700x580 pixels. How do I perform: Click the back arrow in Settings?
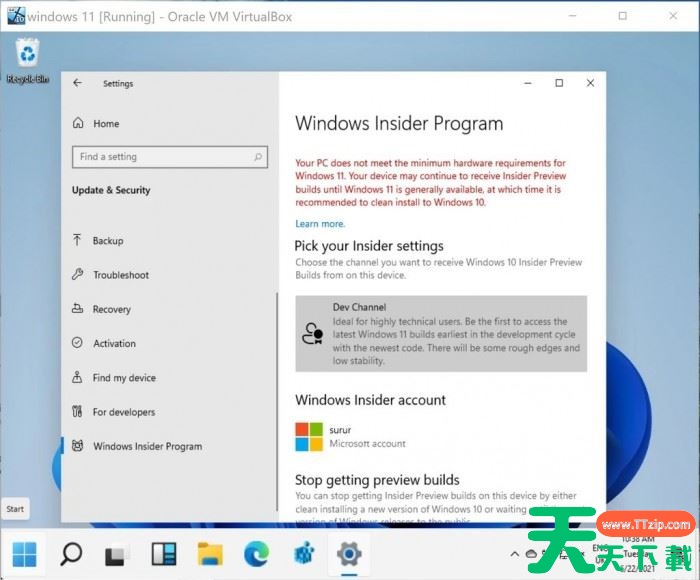pos(78,83)
